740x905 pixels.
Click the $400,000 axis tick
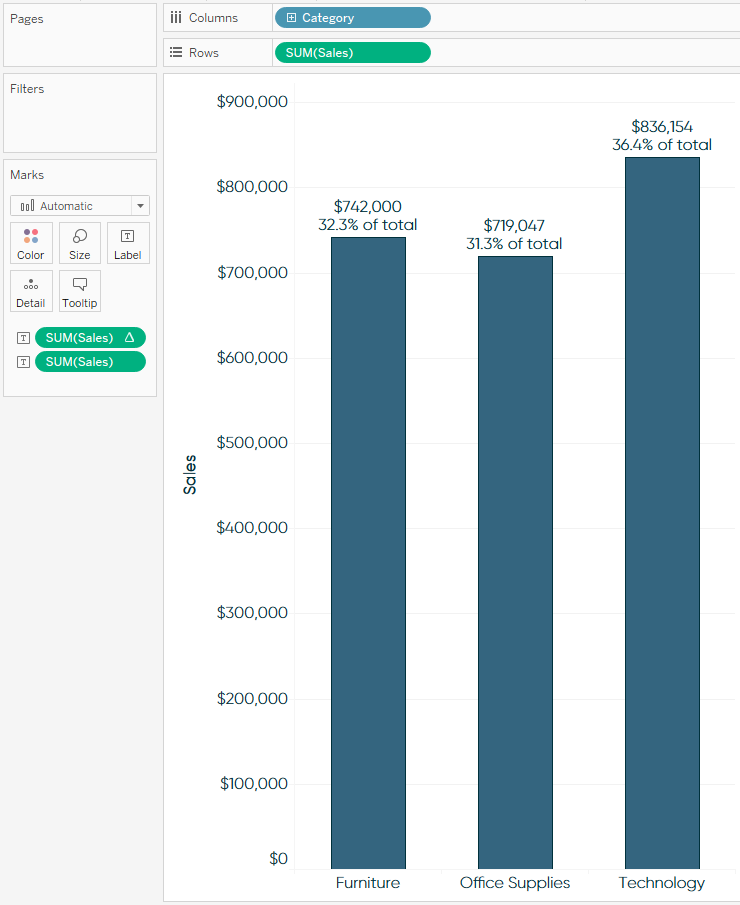coord(252,528)
